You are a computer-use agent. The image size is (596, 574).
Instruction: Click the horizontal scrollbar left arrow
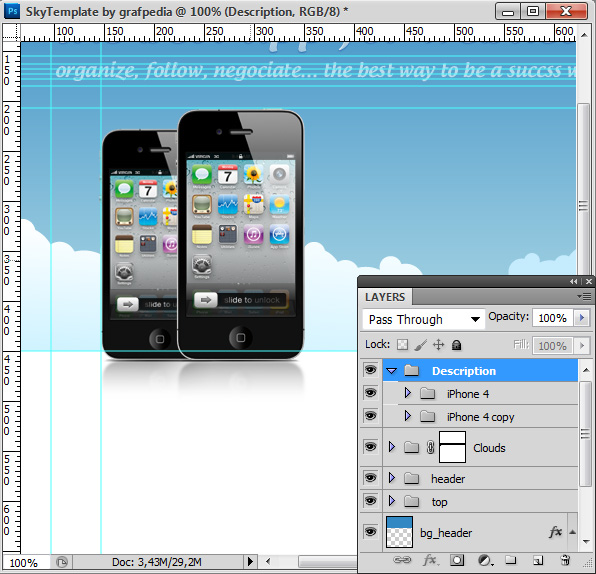(x=268, y=561)
